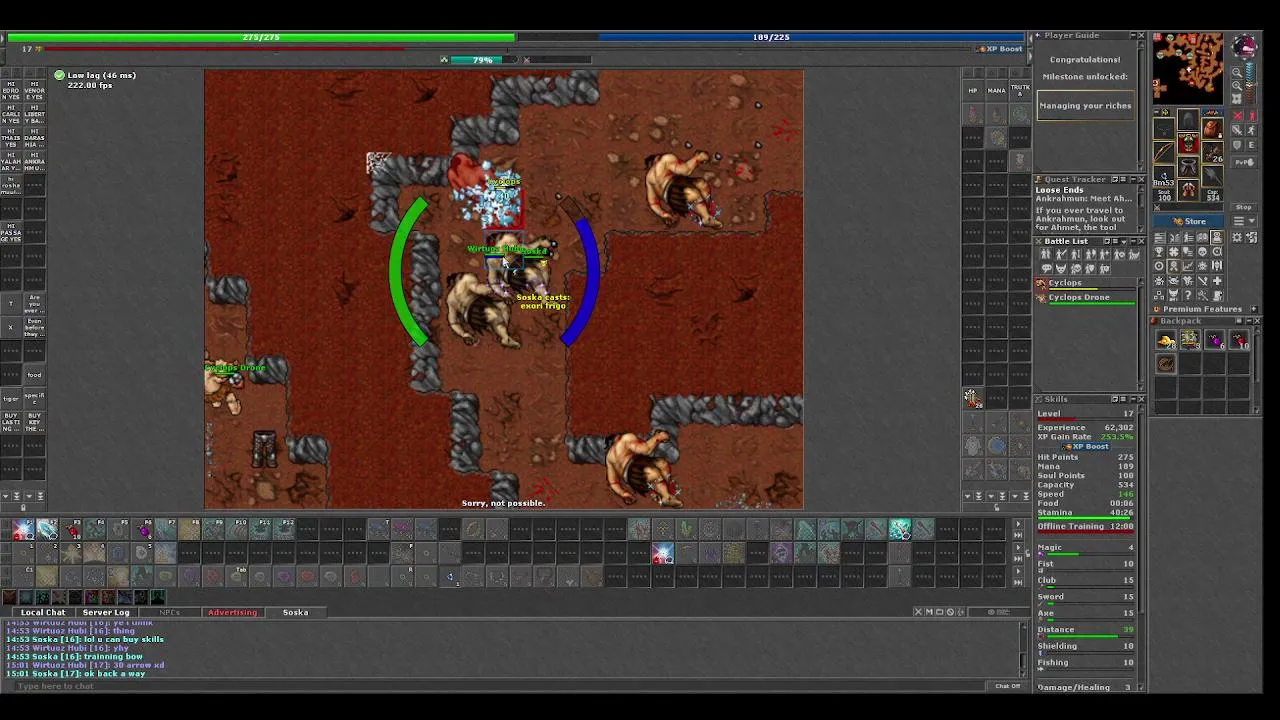Image resolution: width=1280 pixels, height=720 pixels.
Task: Open the Server Log tab
Action: (106, 612)
